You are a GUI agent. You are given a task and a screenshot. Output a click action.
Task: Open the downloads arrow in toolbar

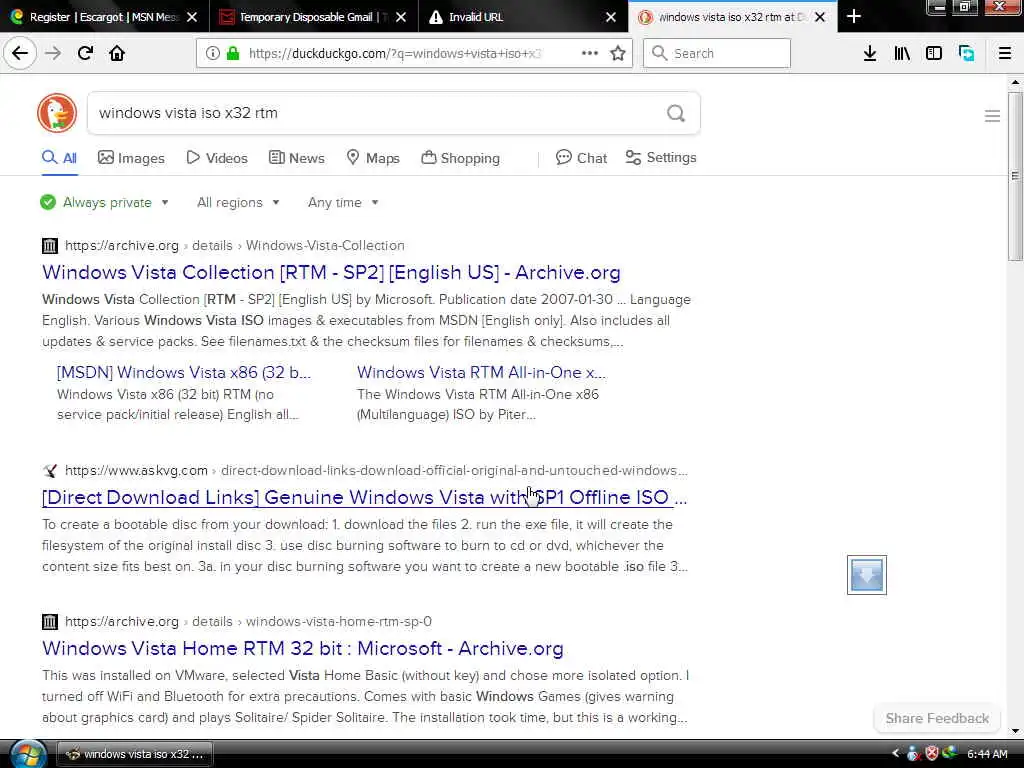[x=869, y=53]
